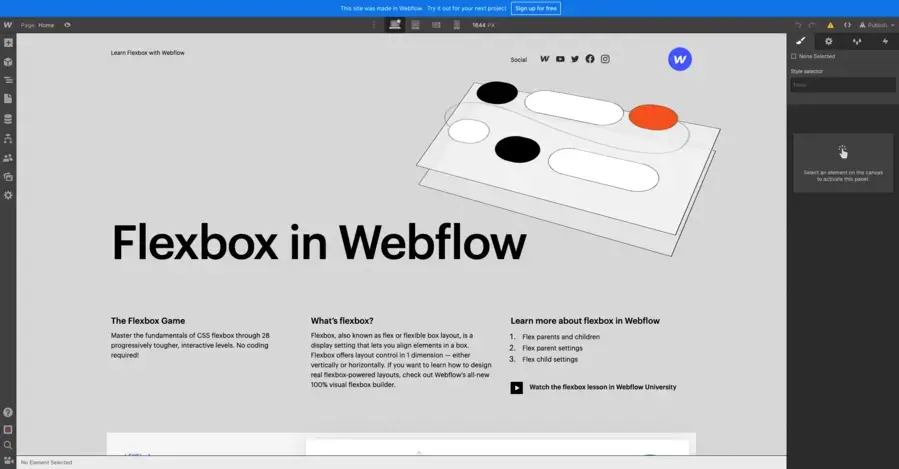Switch to Element Settings gear tab
Screen dimensions: 899x469
828,41
